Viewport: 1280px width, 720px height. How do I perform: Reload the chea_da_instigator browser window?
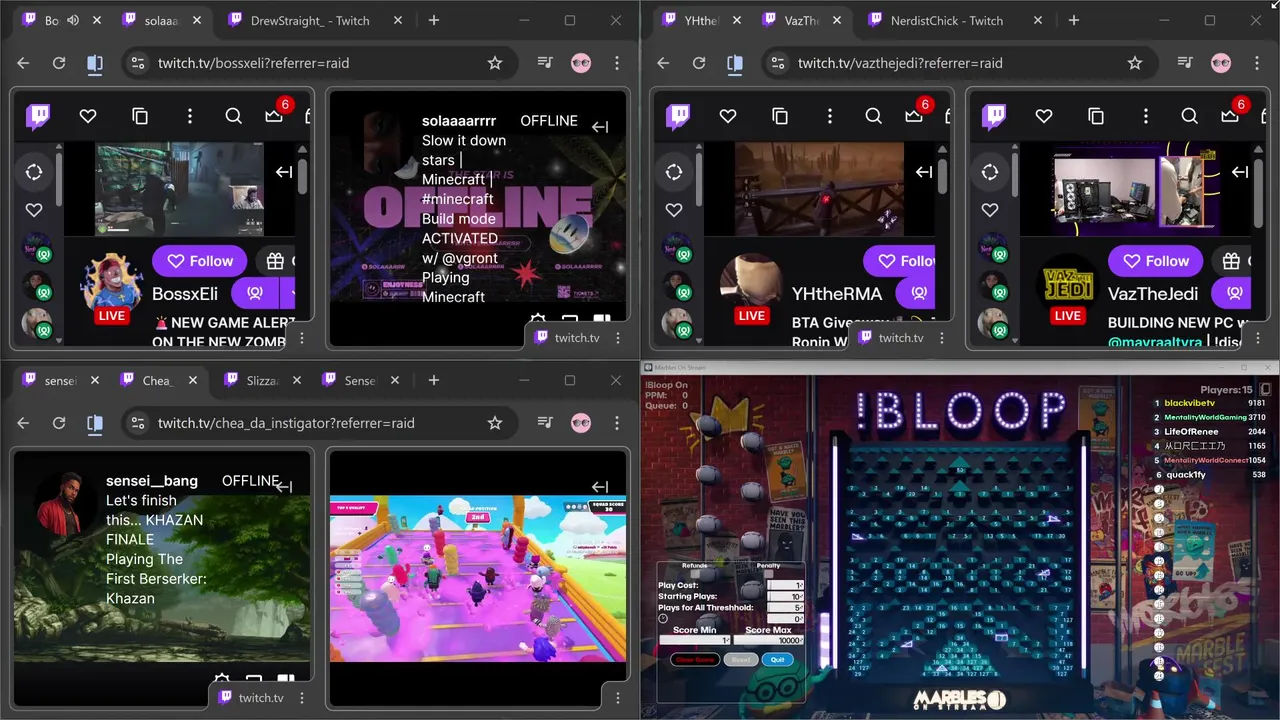pyautogui.click(x=59, y=423)
